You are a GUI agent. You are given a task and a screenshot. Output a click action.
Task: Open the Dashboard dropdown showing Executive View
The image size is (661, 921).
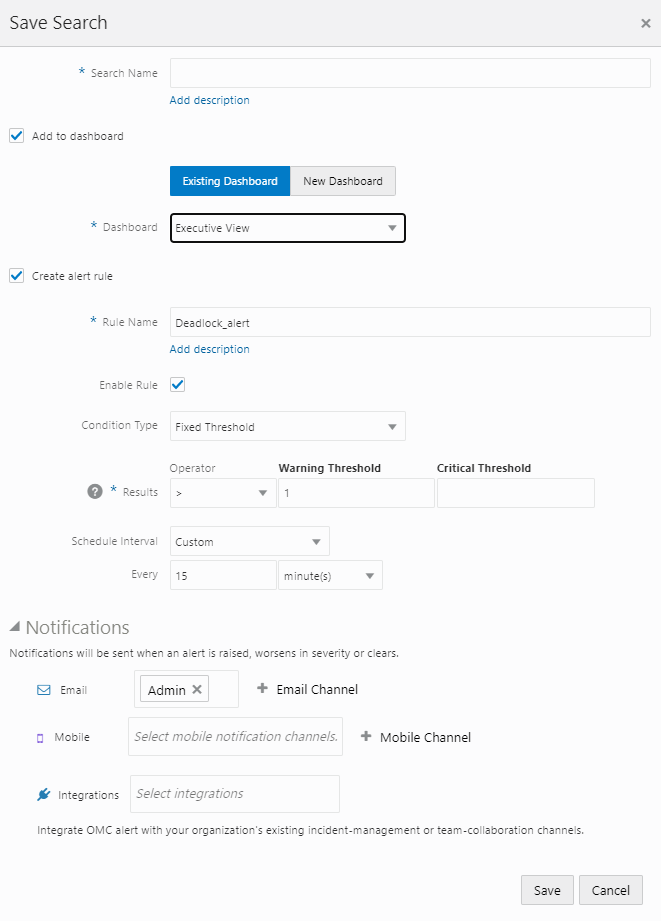tap(287, 227)
